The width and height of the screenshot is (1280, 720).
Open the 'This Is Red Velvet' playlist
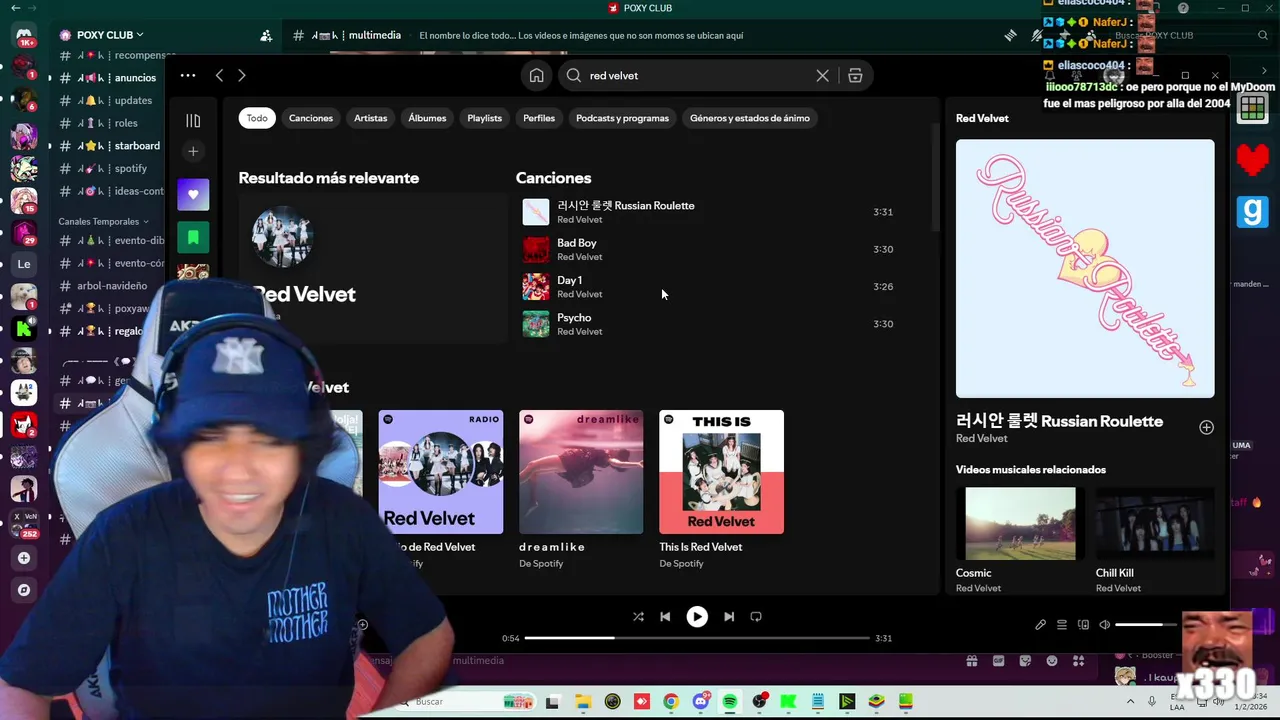click(721, 472)
